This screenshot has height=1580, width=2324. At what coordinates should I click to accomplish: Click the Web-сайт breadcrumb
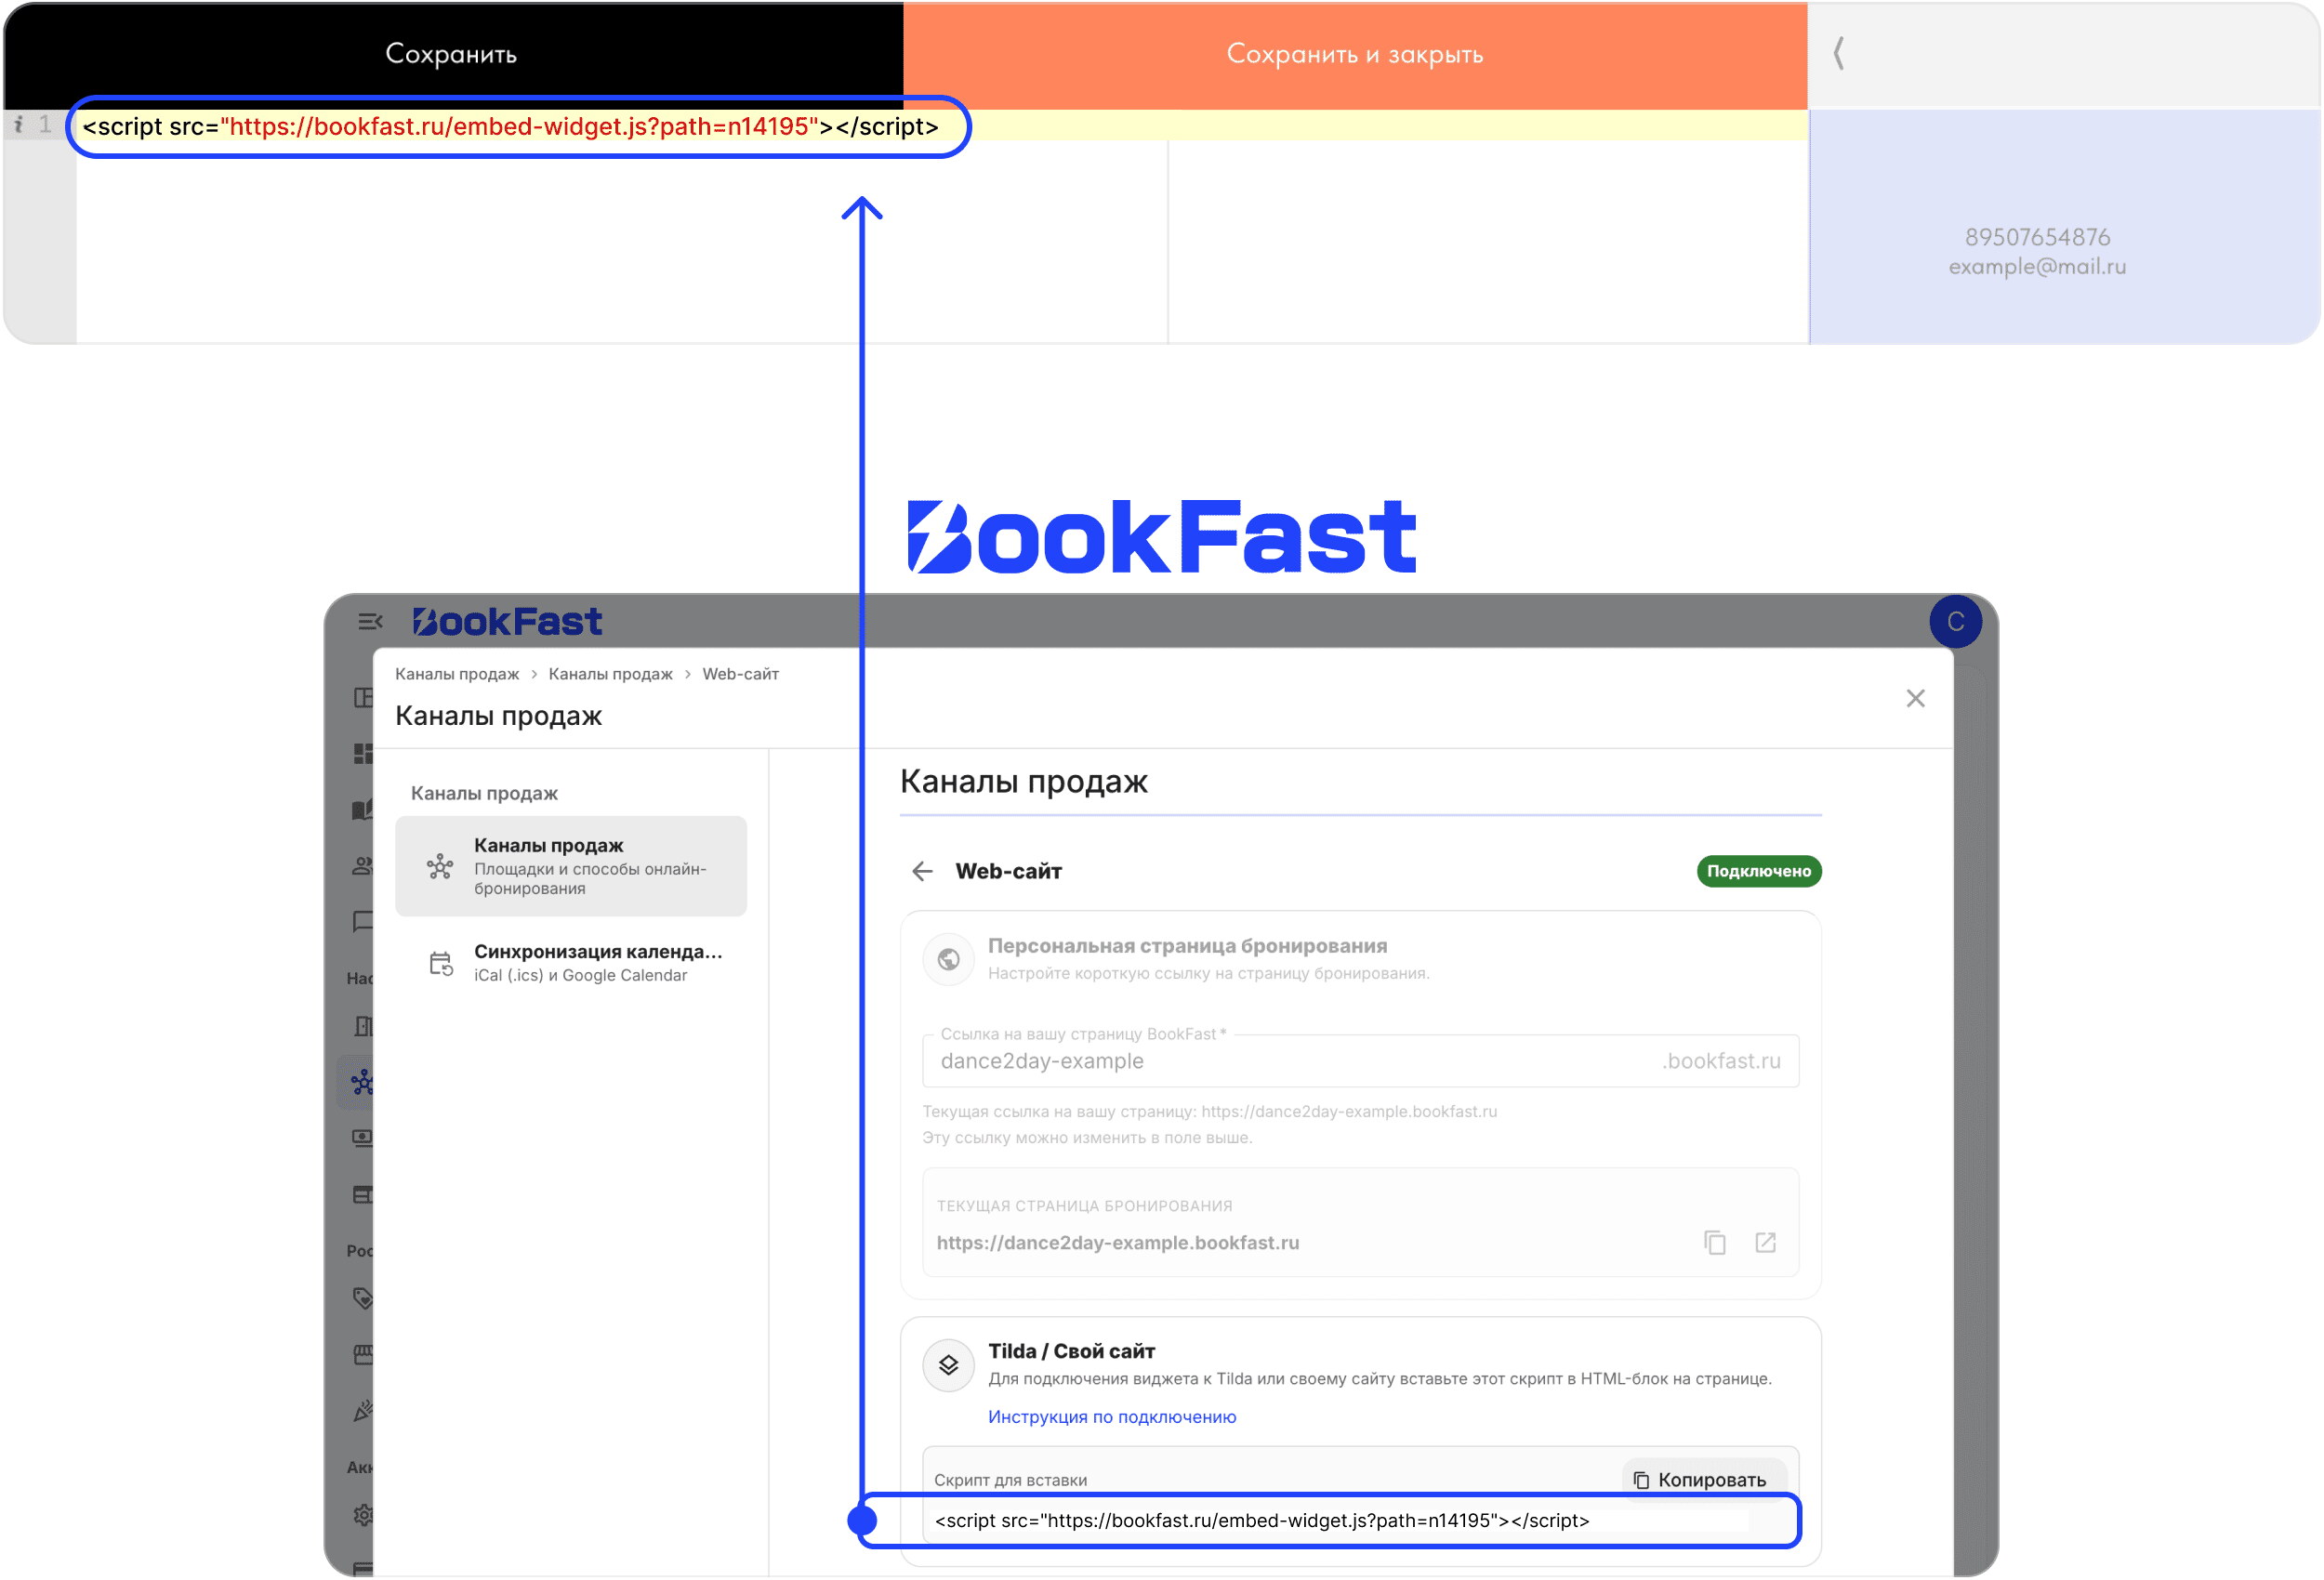(740, 674)
